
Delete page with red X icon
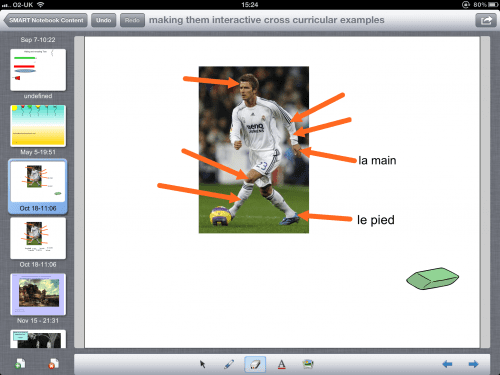[x=53, y=363]
